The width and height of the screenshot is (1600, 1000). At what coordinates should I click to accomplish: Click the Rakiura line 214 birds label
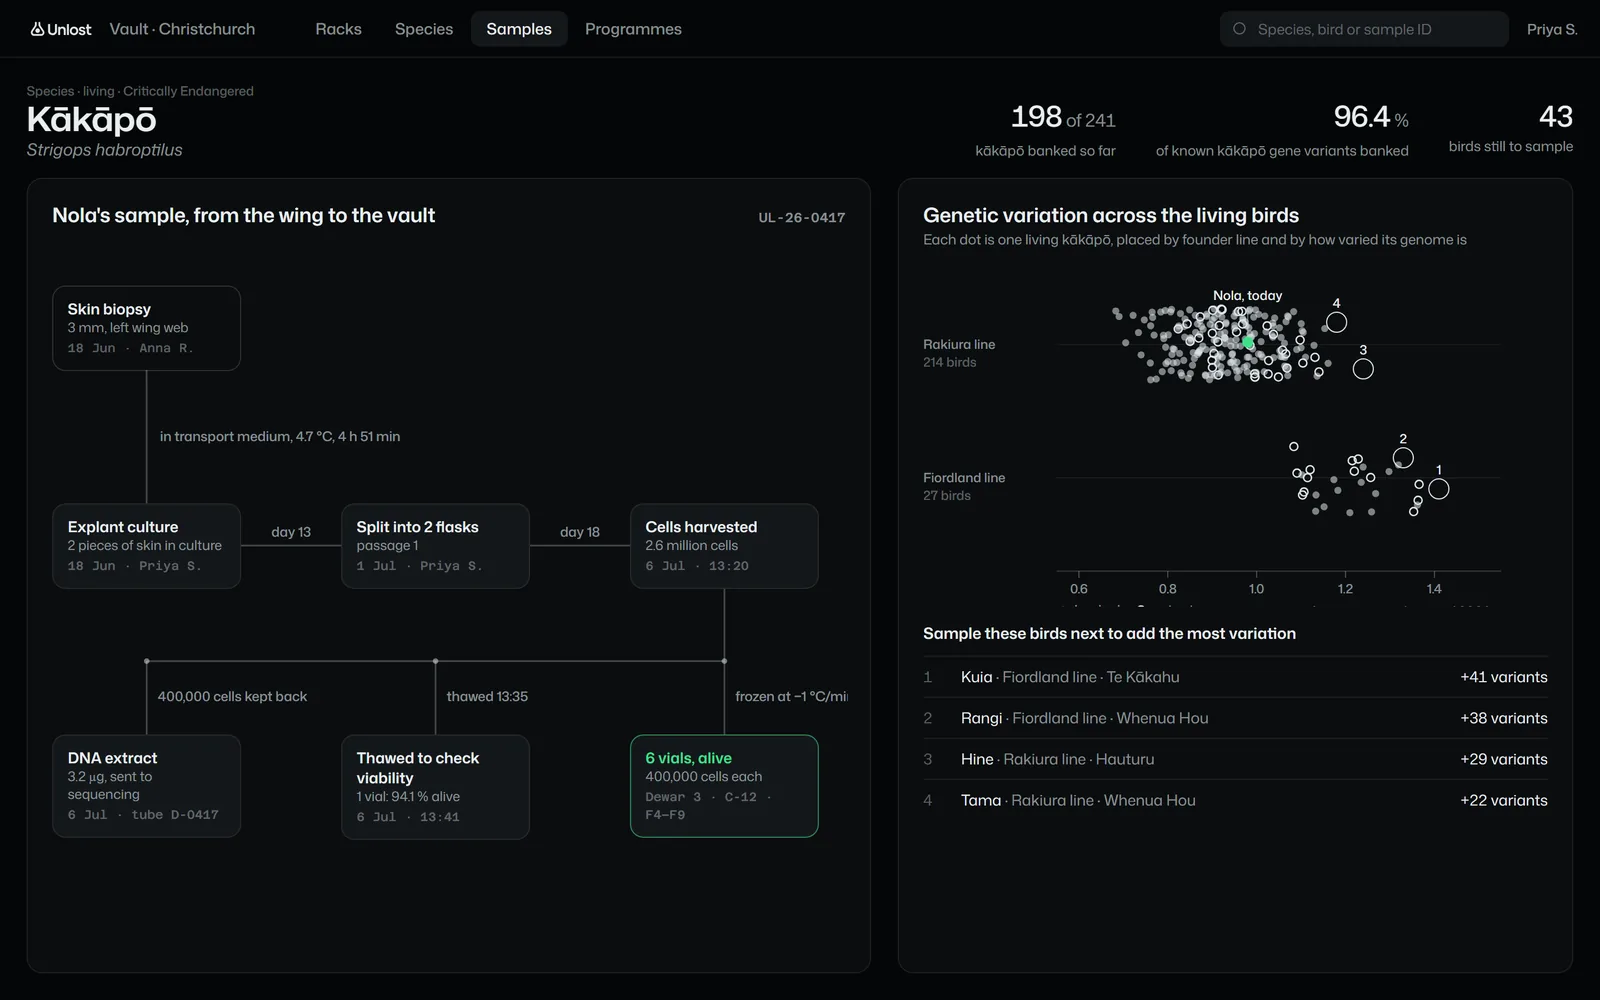pos(959,353)
